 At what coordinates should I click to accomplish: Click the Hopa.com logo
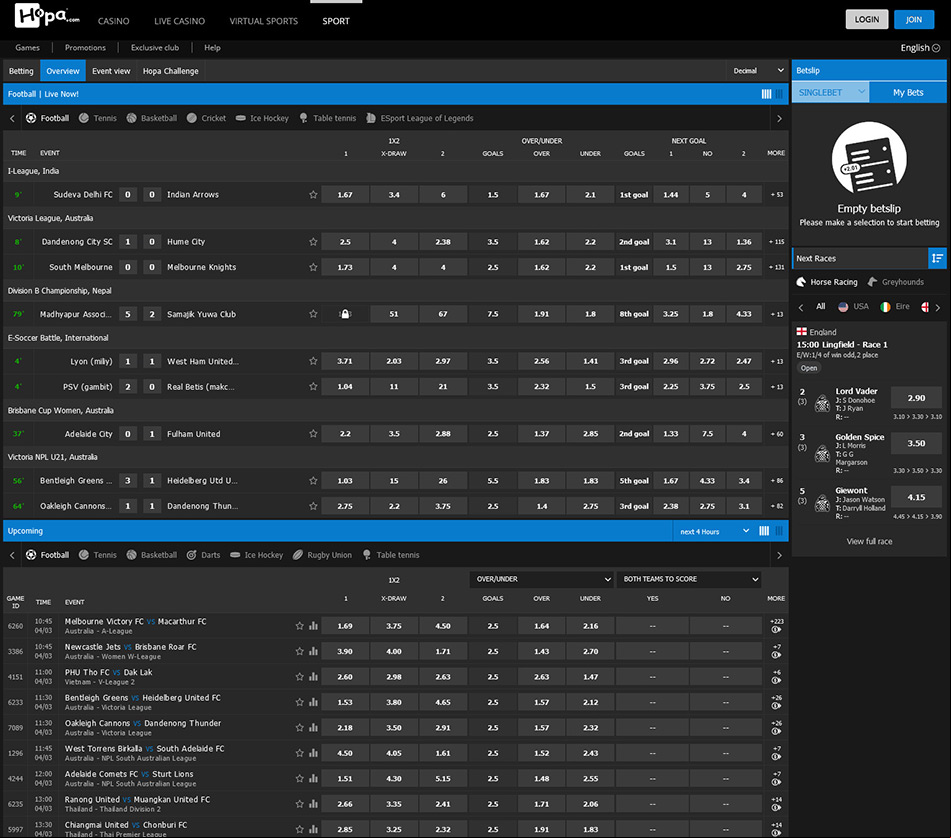point(47,15)
